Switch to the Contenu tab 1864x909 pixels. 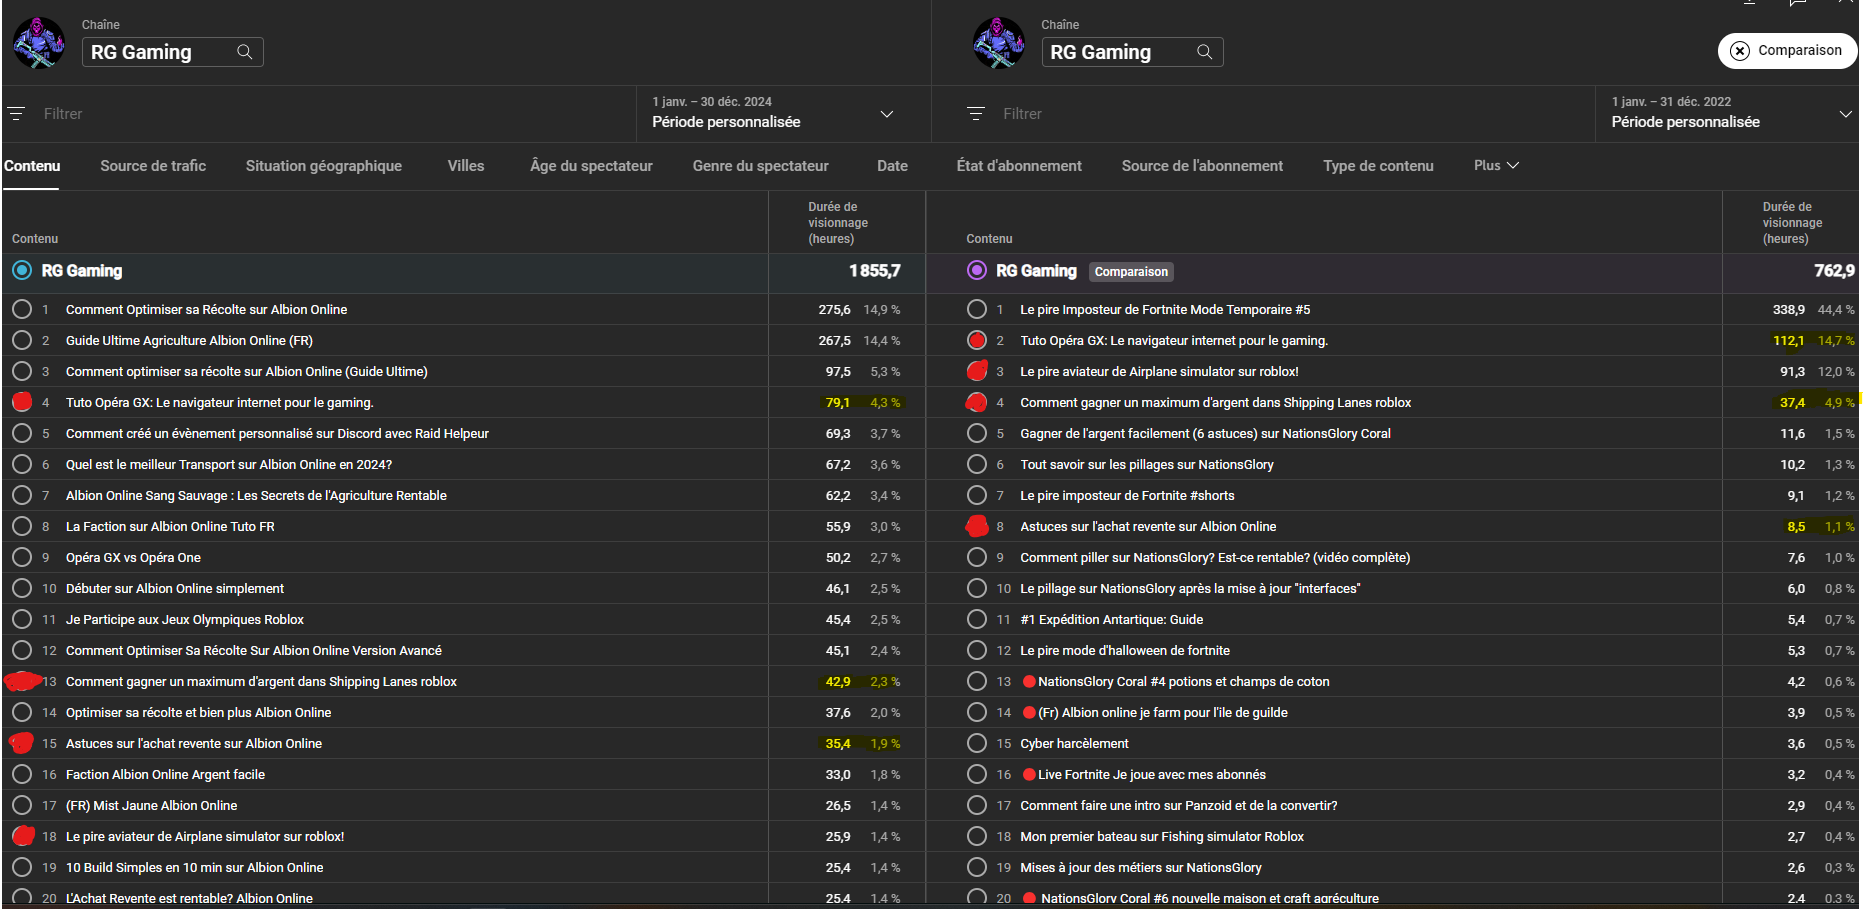click(x=32, y=166)
